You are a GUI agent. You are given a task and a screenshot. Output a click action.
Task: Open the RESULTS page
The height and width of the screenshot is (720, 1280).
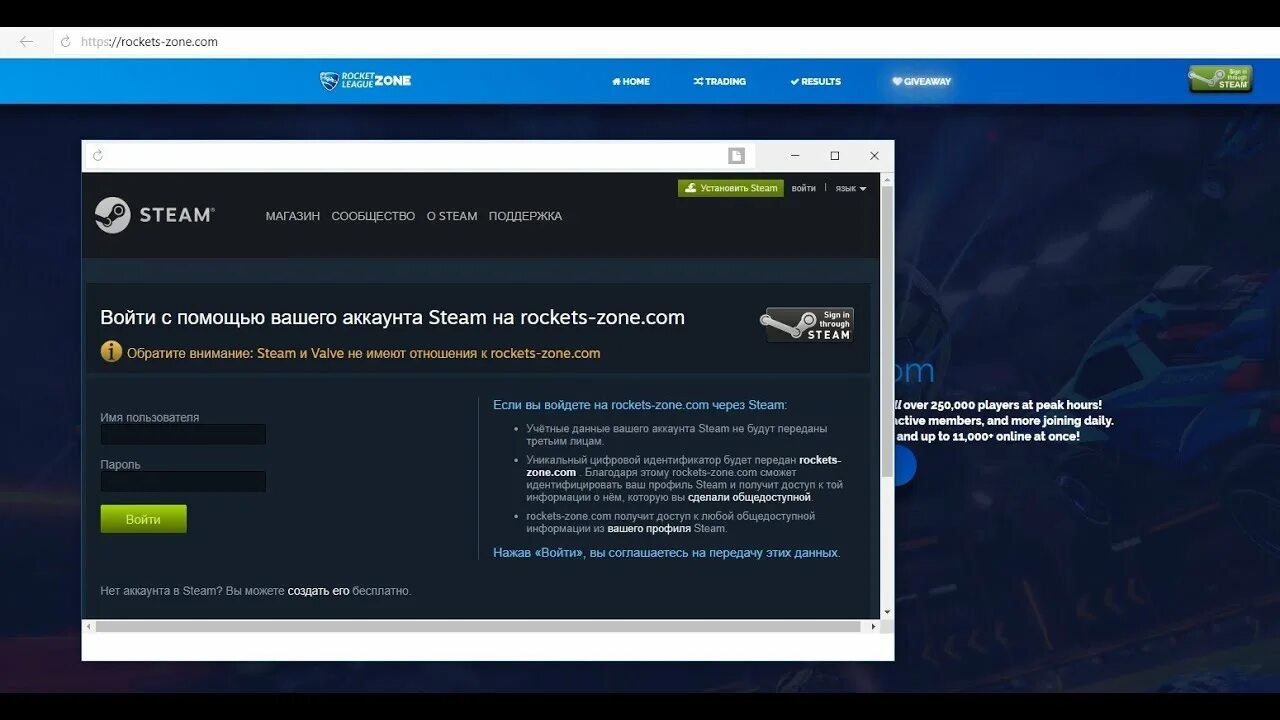[816, 82]
